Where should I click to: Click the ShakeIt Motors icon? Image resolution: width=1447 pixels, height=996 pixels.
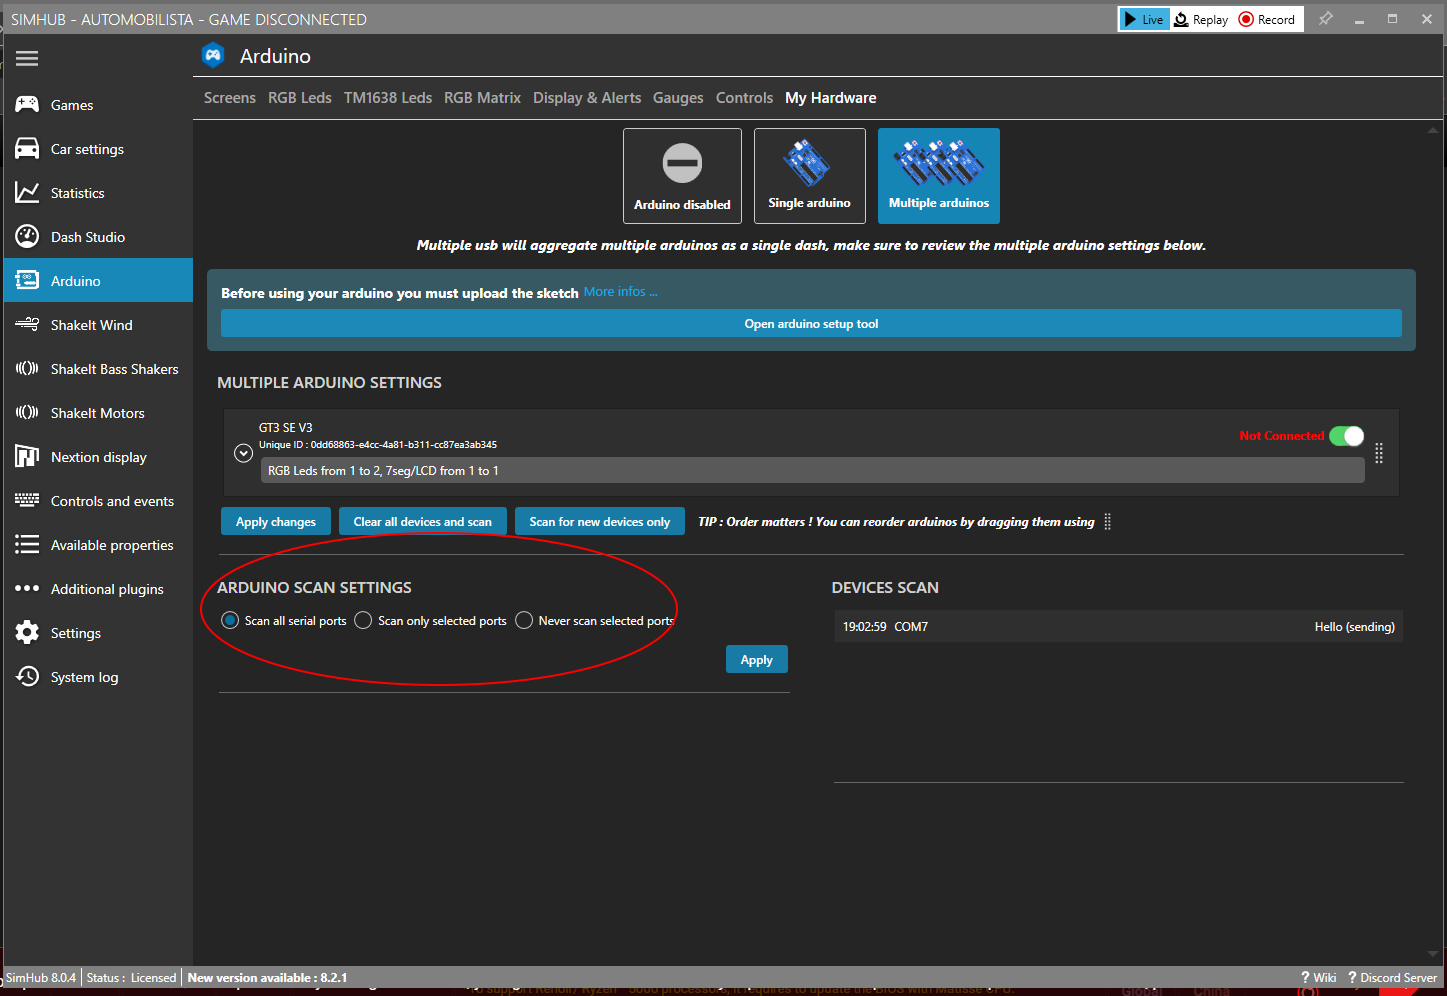27,412
